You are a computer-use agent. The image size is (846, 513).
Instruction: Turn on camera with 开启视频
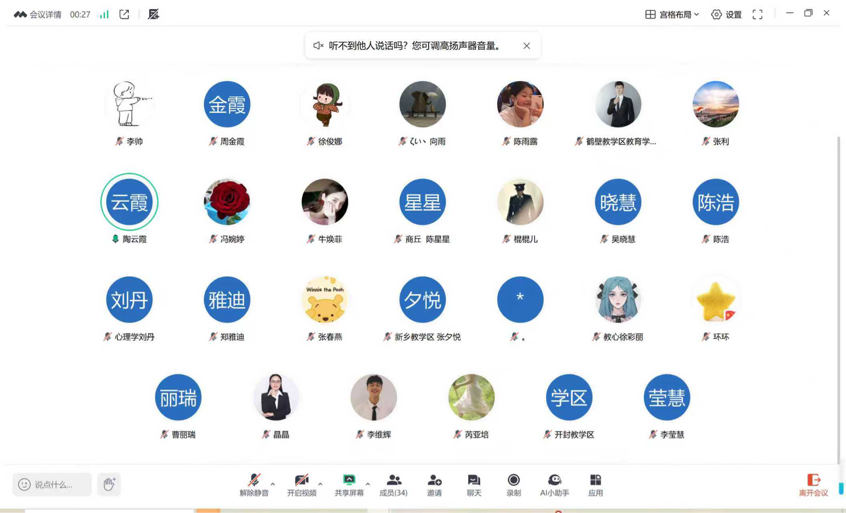(301, 485)
